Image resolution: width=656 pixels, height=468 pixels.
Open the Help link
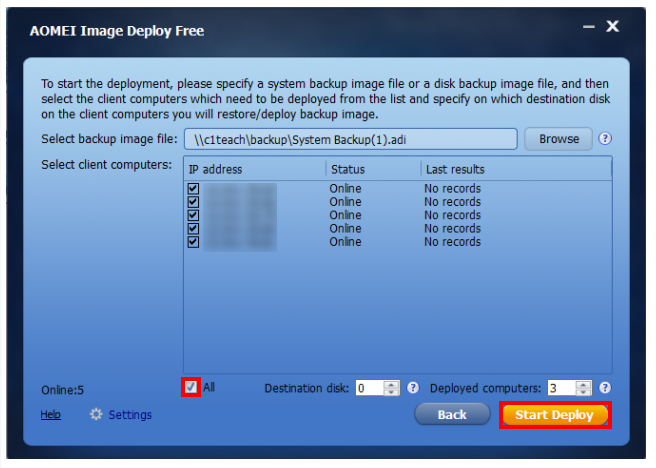click(51, 414)
